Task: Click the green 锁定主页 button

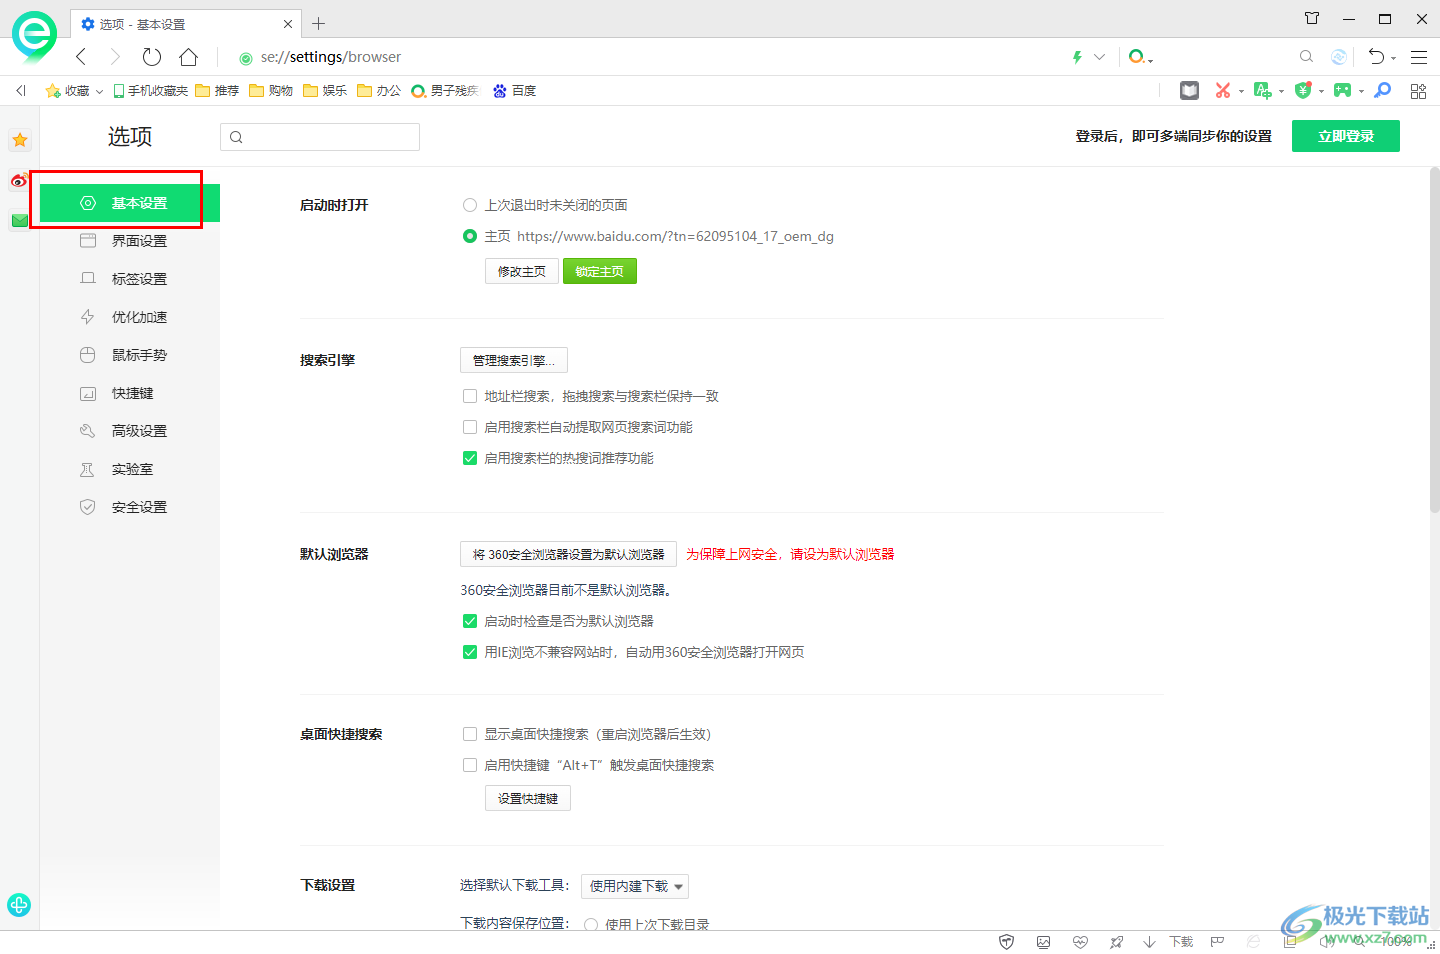Action: click(600, 271)
